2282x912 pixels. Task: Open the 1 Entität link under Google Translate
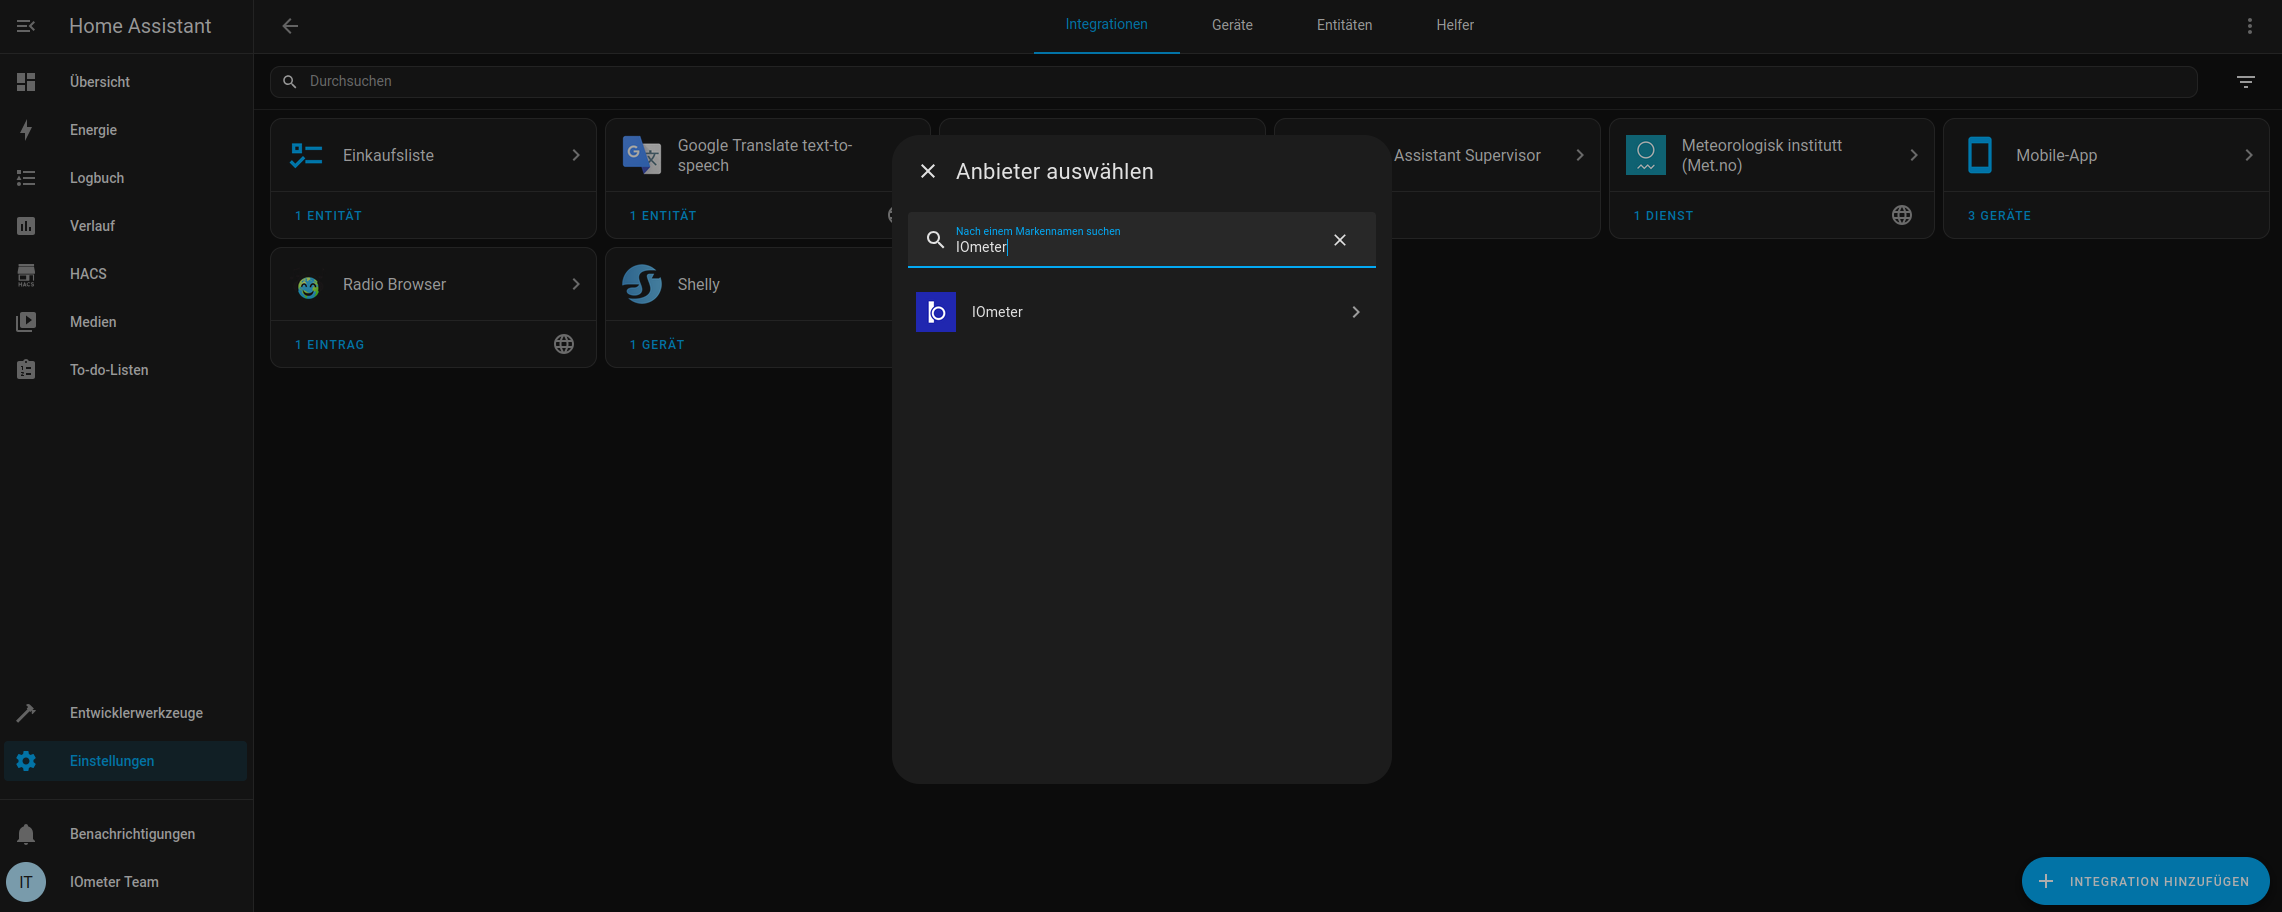click(663, 216)
